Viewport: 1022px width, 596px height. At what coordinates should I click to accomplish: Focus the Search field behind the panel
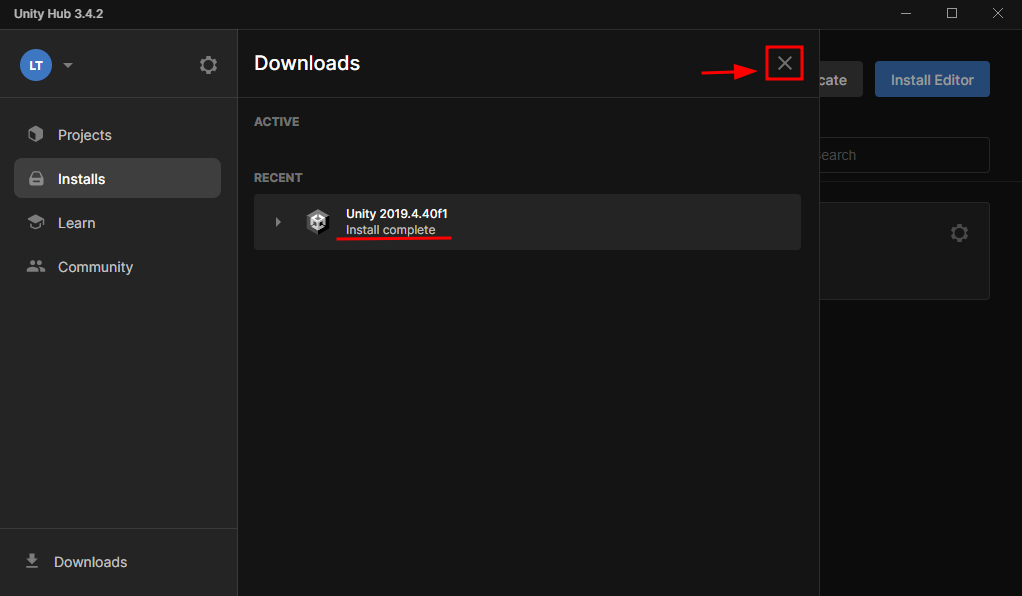click(x=904, y=155)
